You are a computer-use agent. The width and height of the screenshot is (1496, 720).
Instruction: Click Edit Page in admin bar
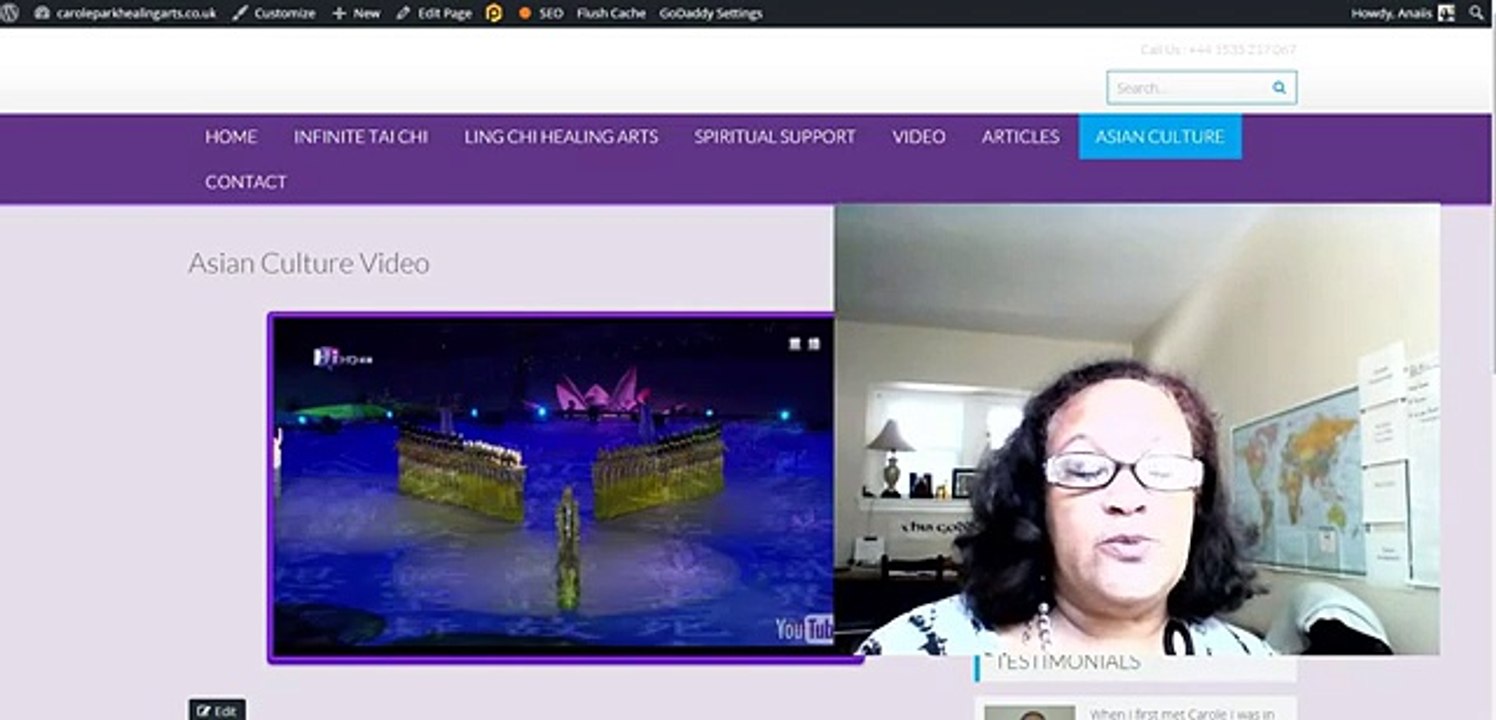point(434,13)
